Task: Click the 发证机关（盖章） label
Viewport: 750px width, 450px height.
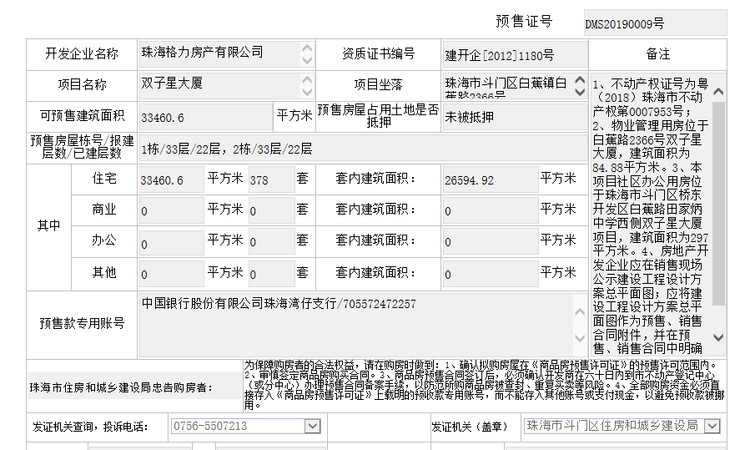Action: pos(470,427)
